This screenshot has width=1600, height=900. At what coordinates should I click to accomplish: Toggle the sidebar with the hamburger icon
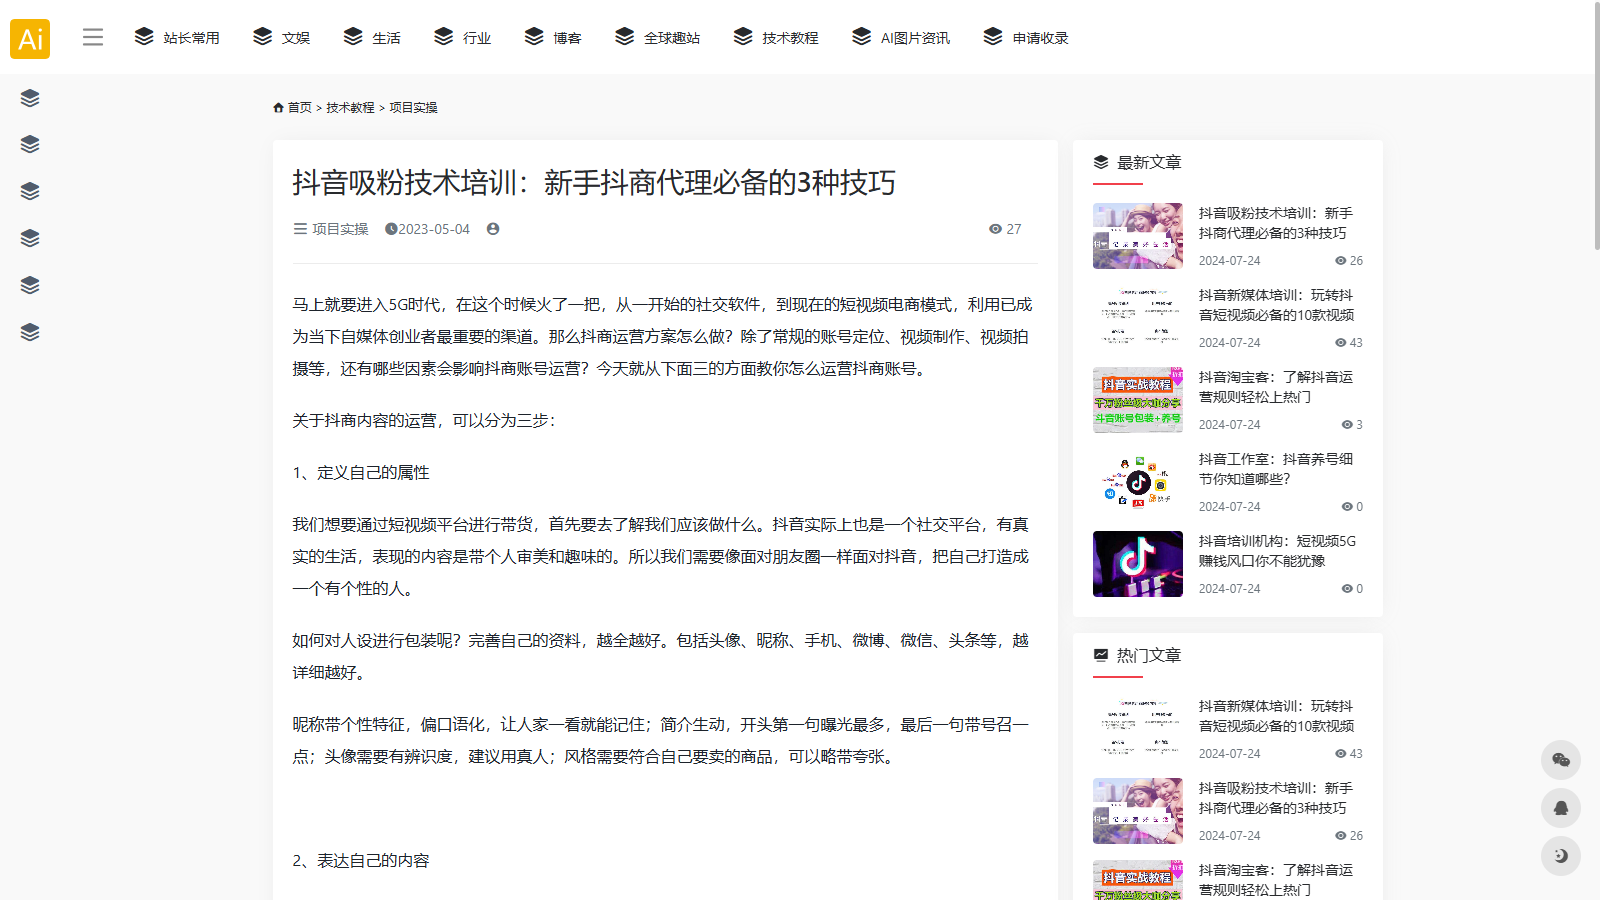click(x=93, y=38)
